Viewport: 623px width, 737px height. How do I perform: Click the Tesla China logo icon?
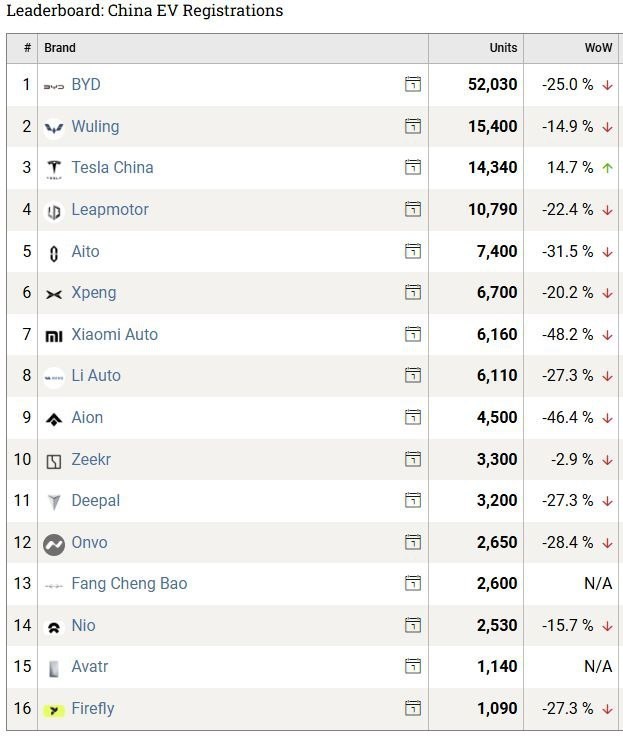54,169
